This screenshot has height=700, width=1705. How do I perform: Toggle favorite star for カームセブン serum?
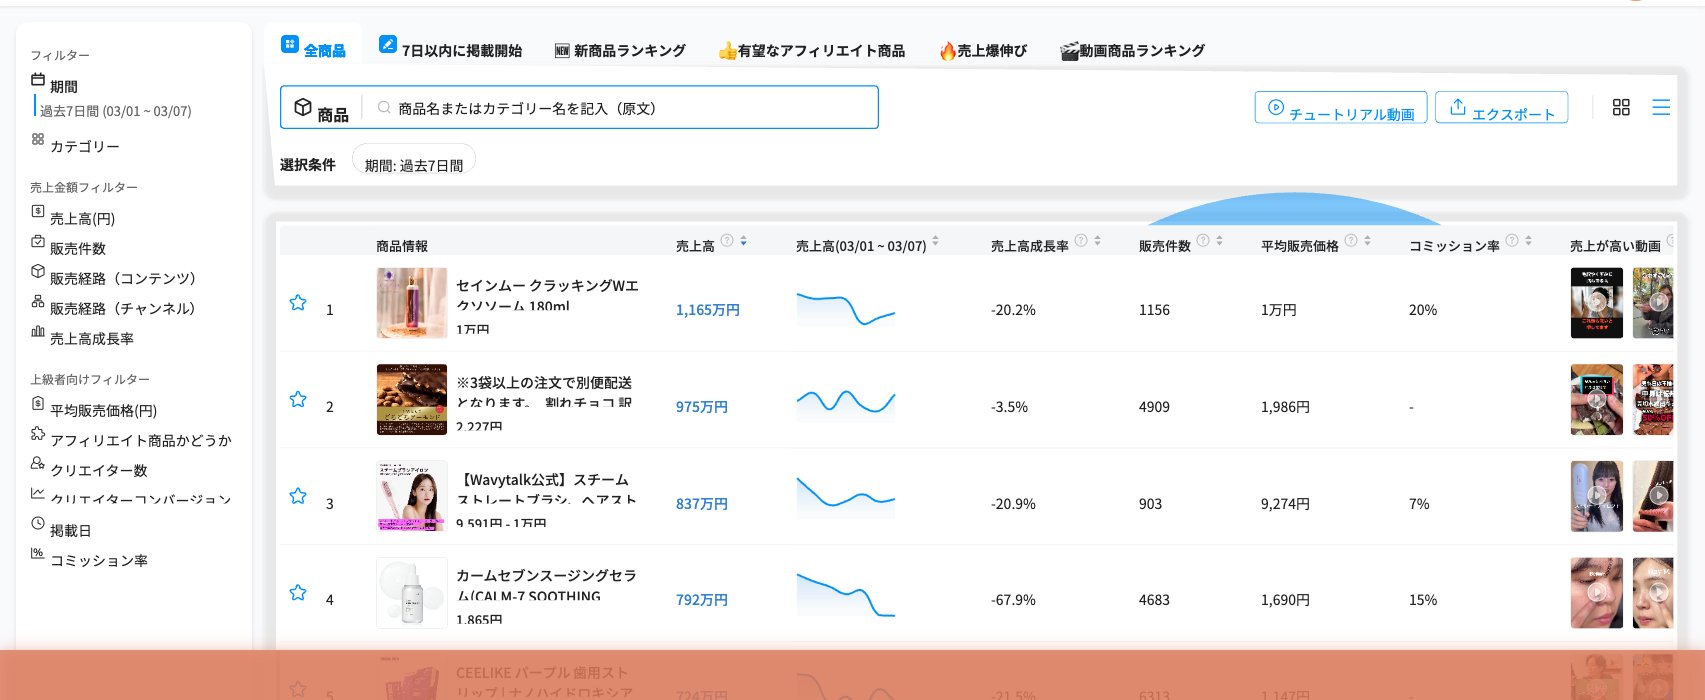point(298,593)
